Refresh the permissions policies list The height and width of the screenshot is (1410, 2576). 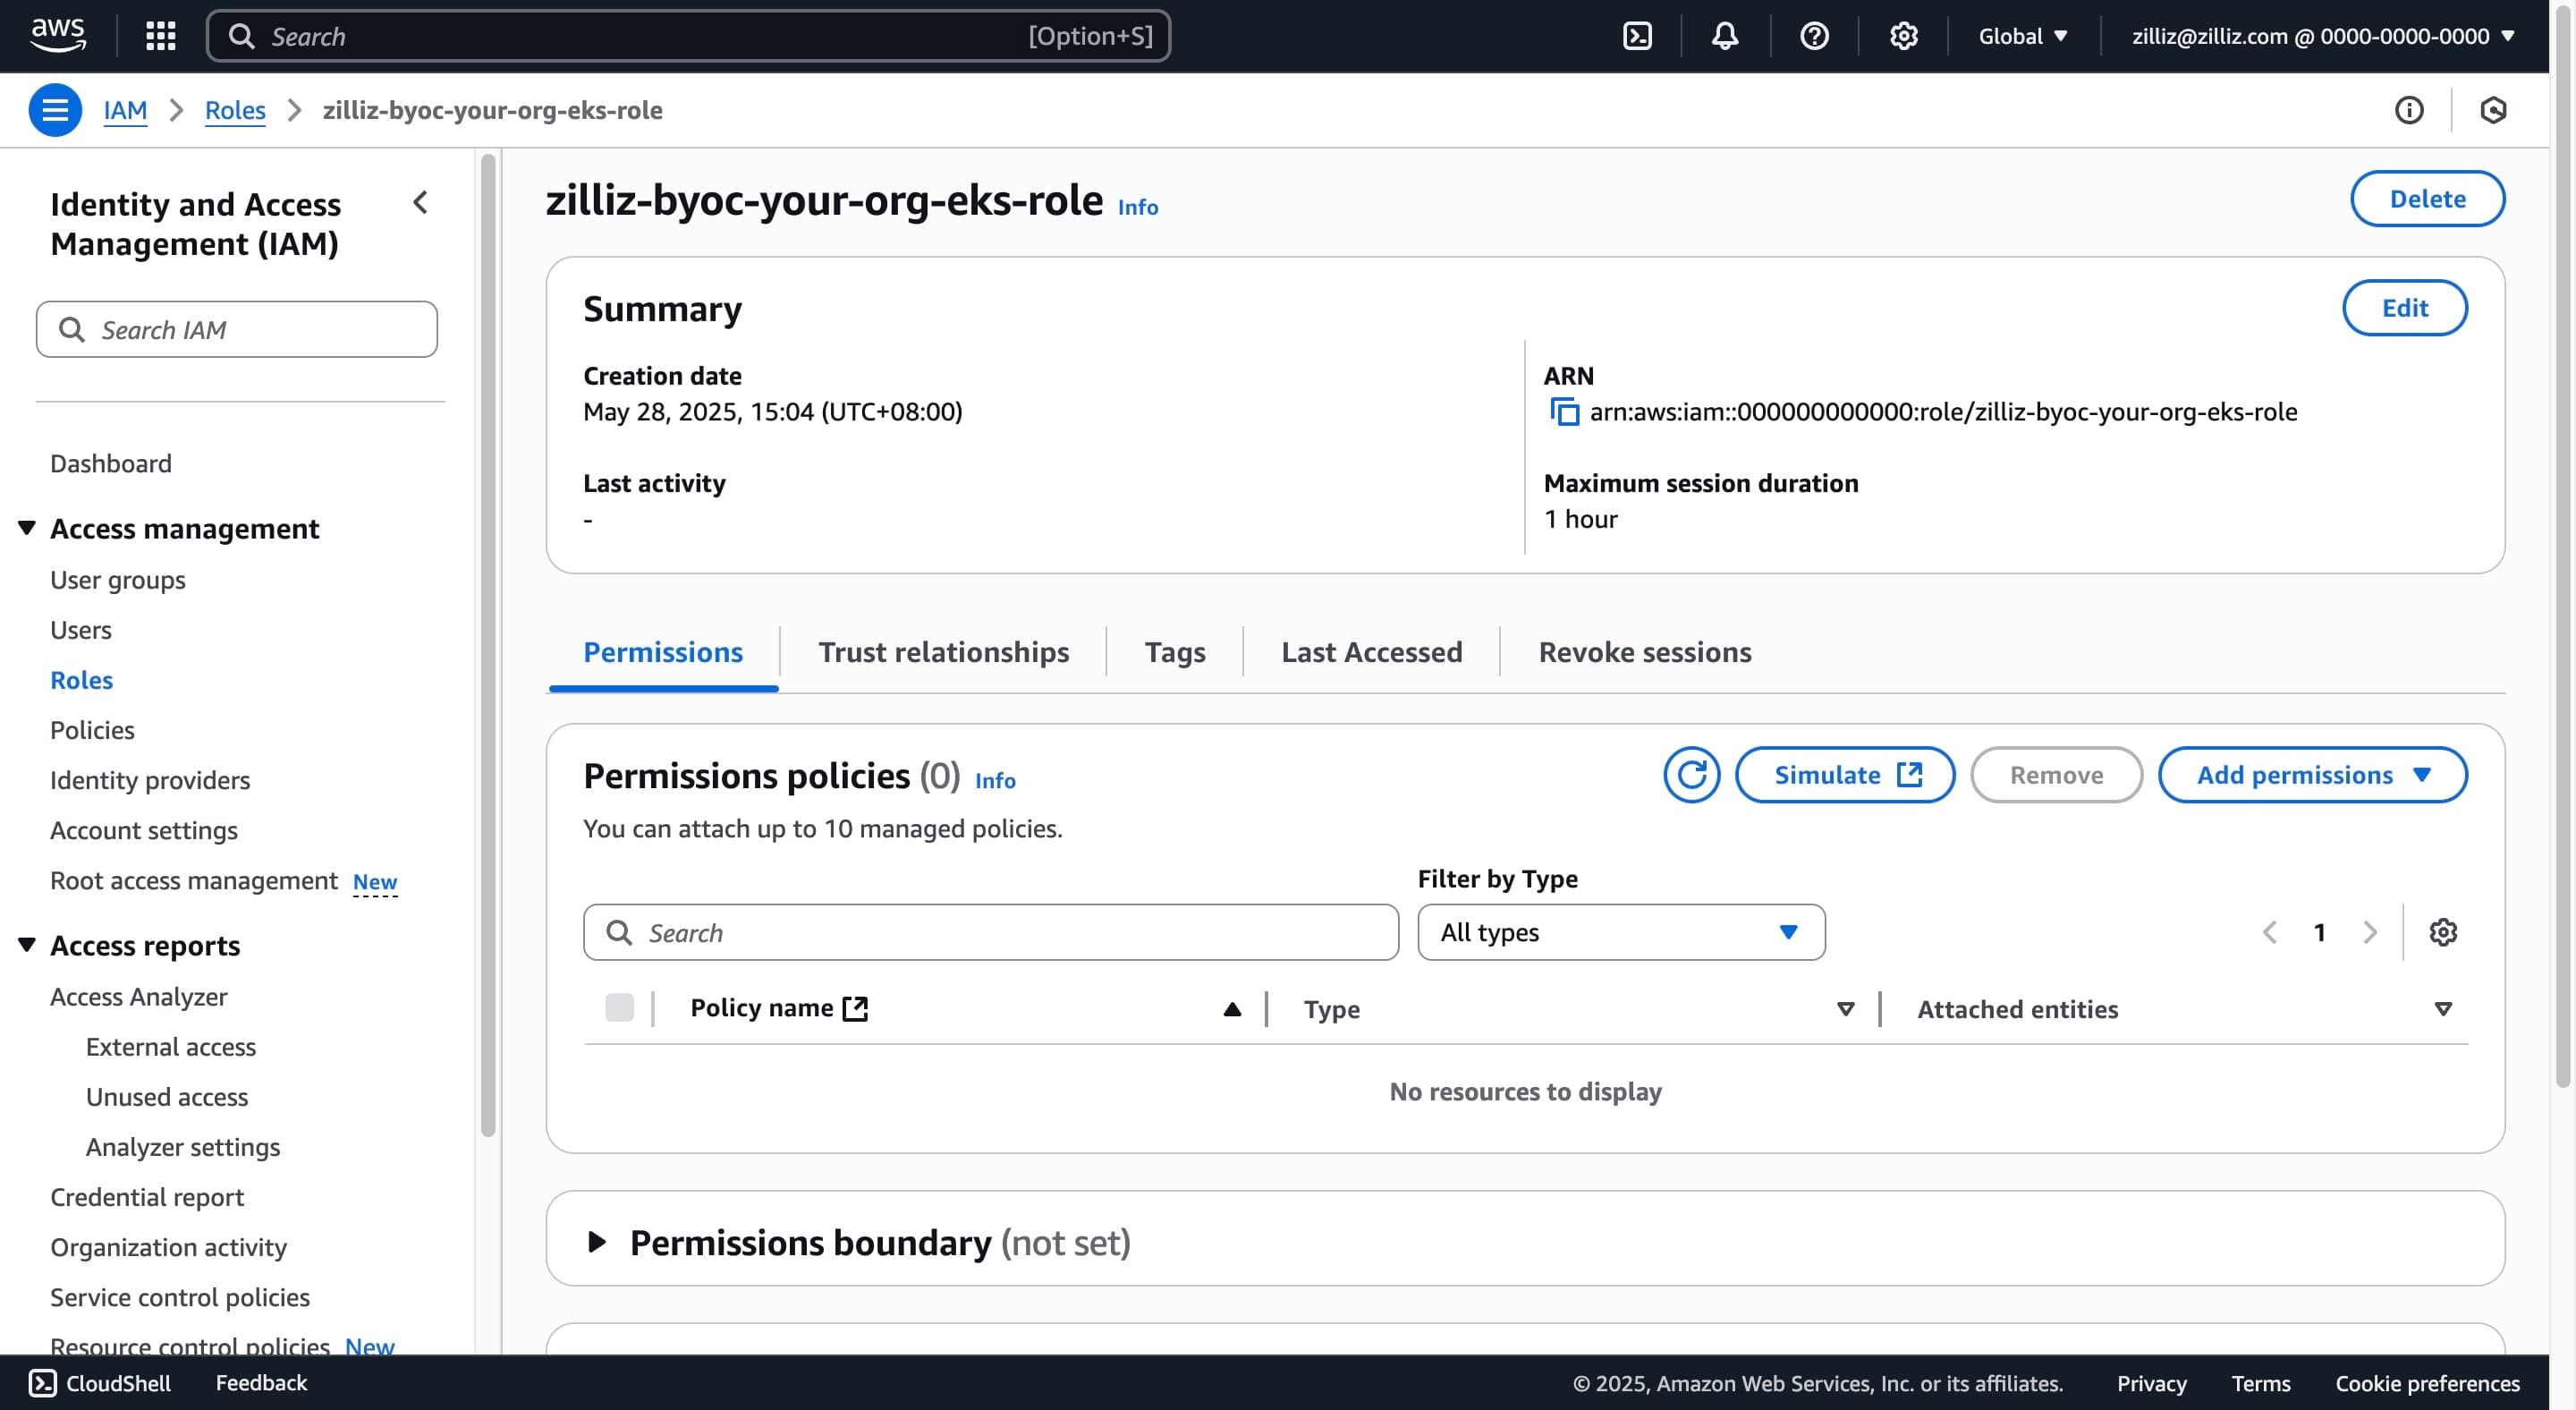pos(1692,775)
